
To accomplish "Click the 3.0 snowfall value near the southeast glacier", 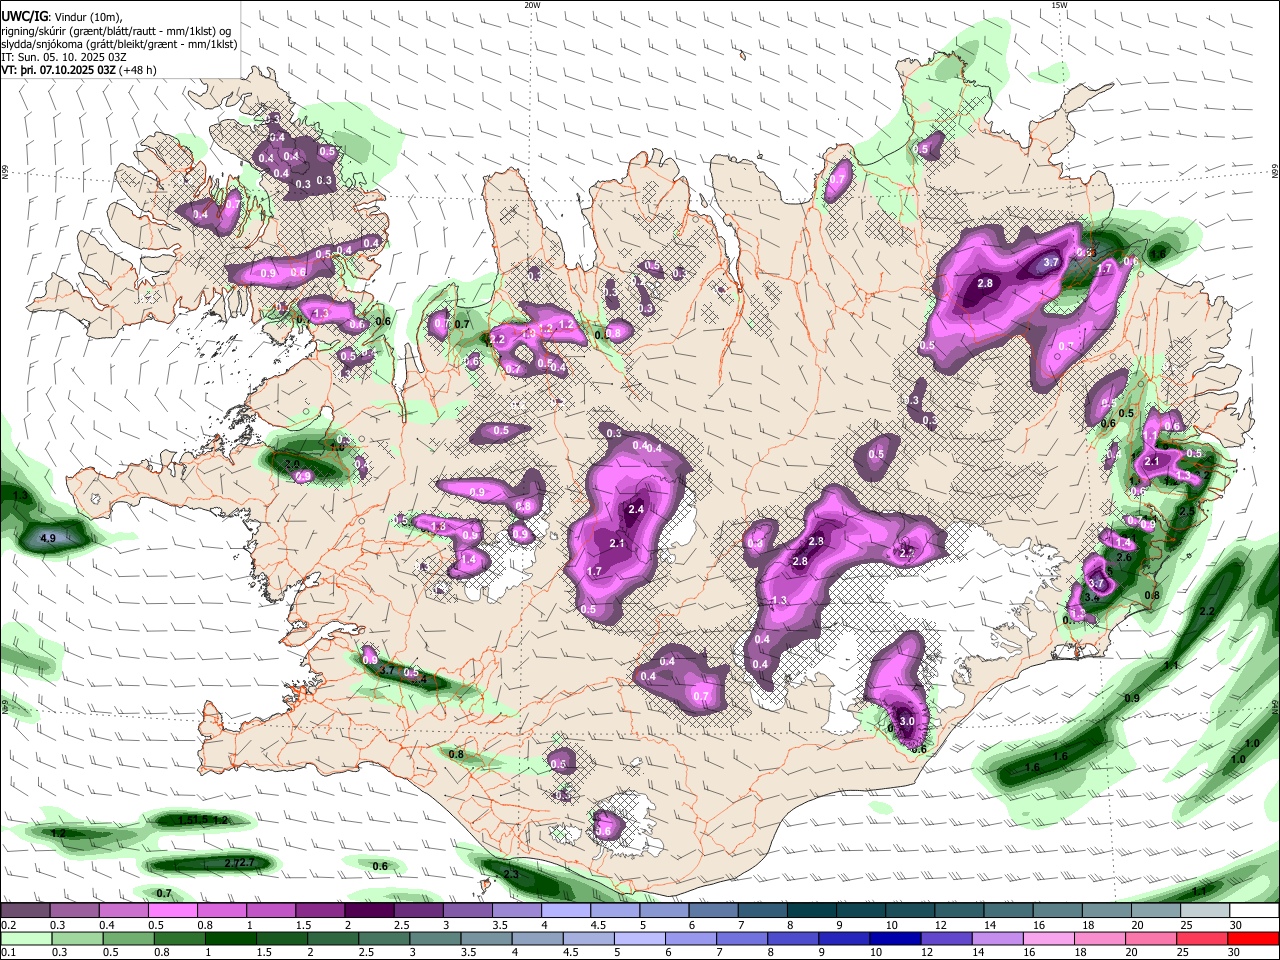I will pos(907,721).
